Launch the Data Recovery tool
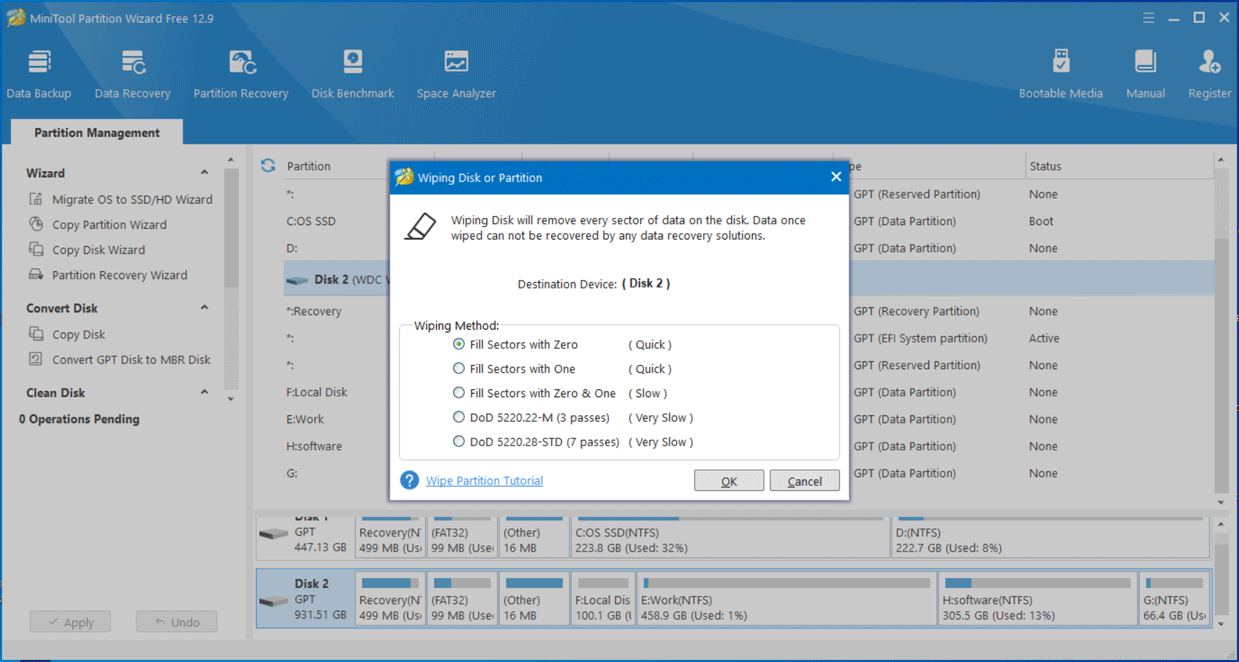This screenshot has height=662, width=1239. [132, 74]
